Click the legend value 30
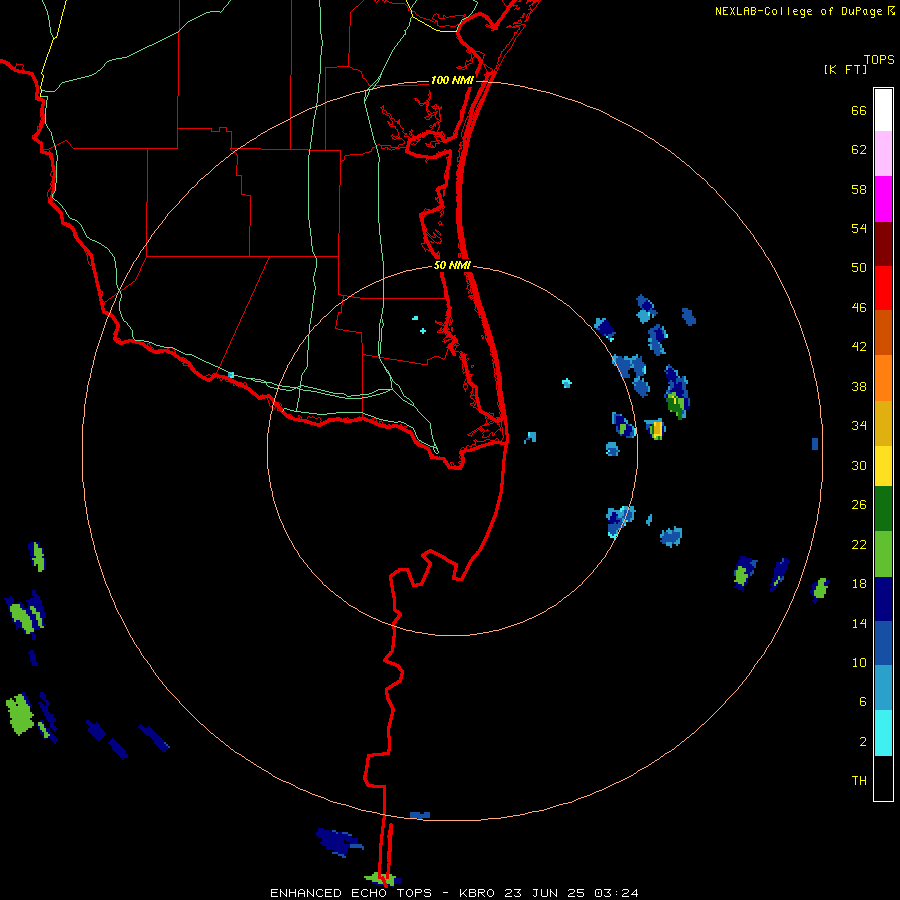Screen dimensions: 900x900 click(859, 465)
